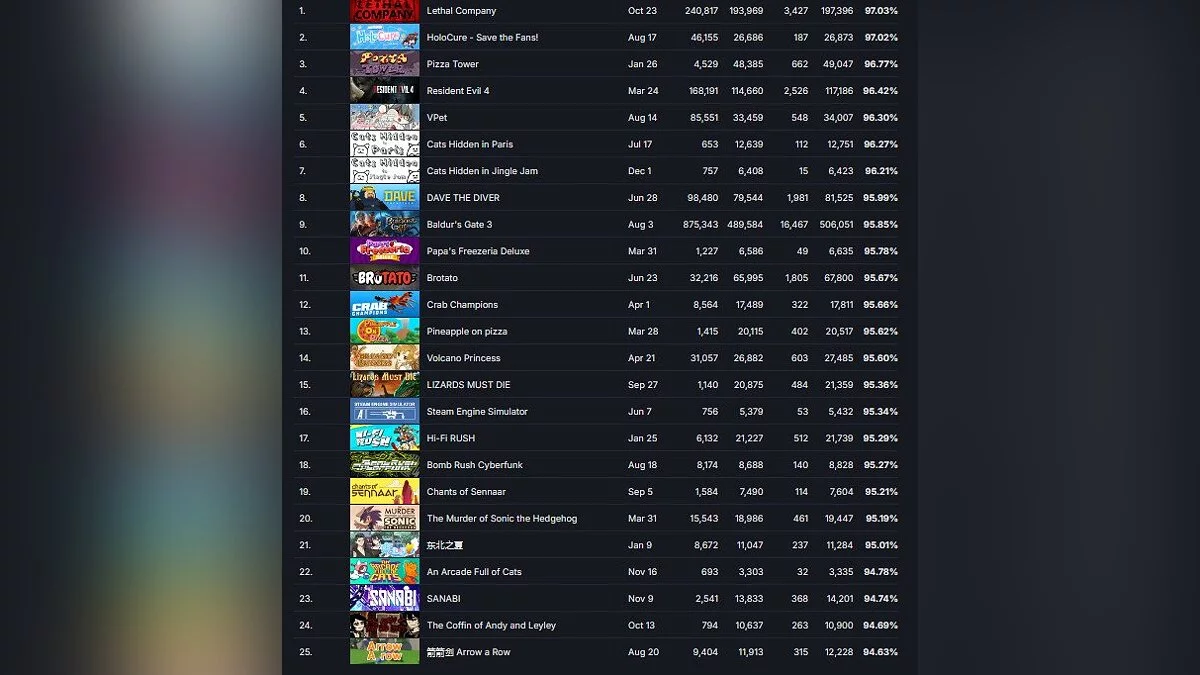Click the 箭箭剑 Arrow a Row link
1200x675 pixels.
pos(468,651)
